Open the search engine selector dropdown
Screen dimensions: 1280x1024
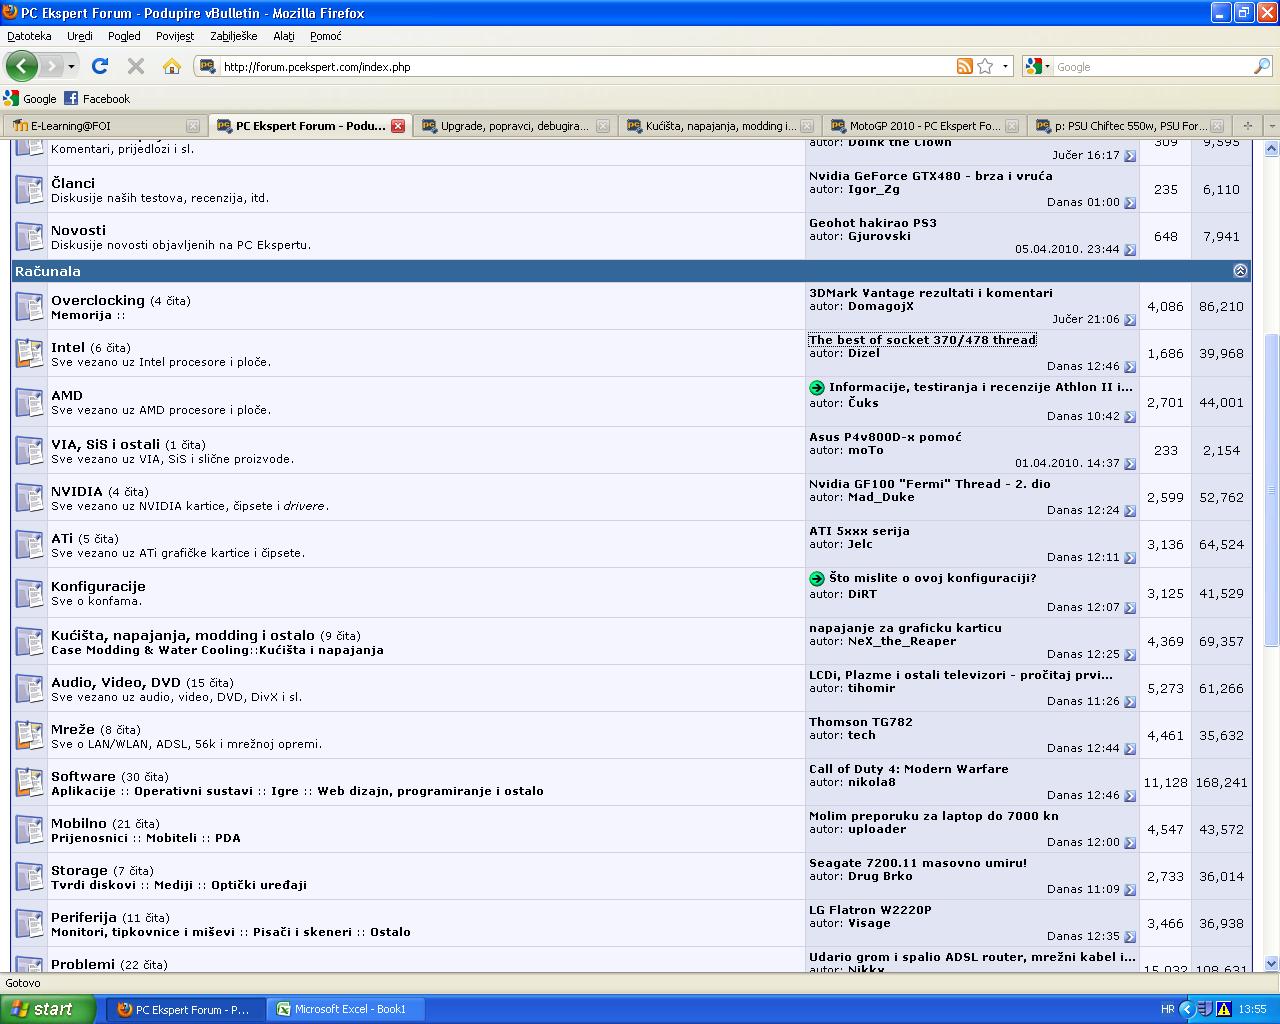[1038, 67]
